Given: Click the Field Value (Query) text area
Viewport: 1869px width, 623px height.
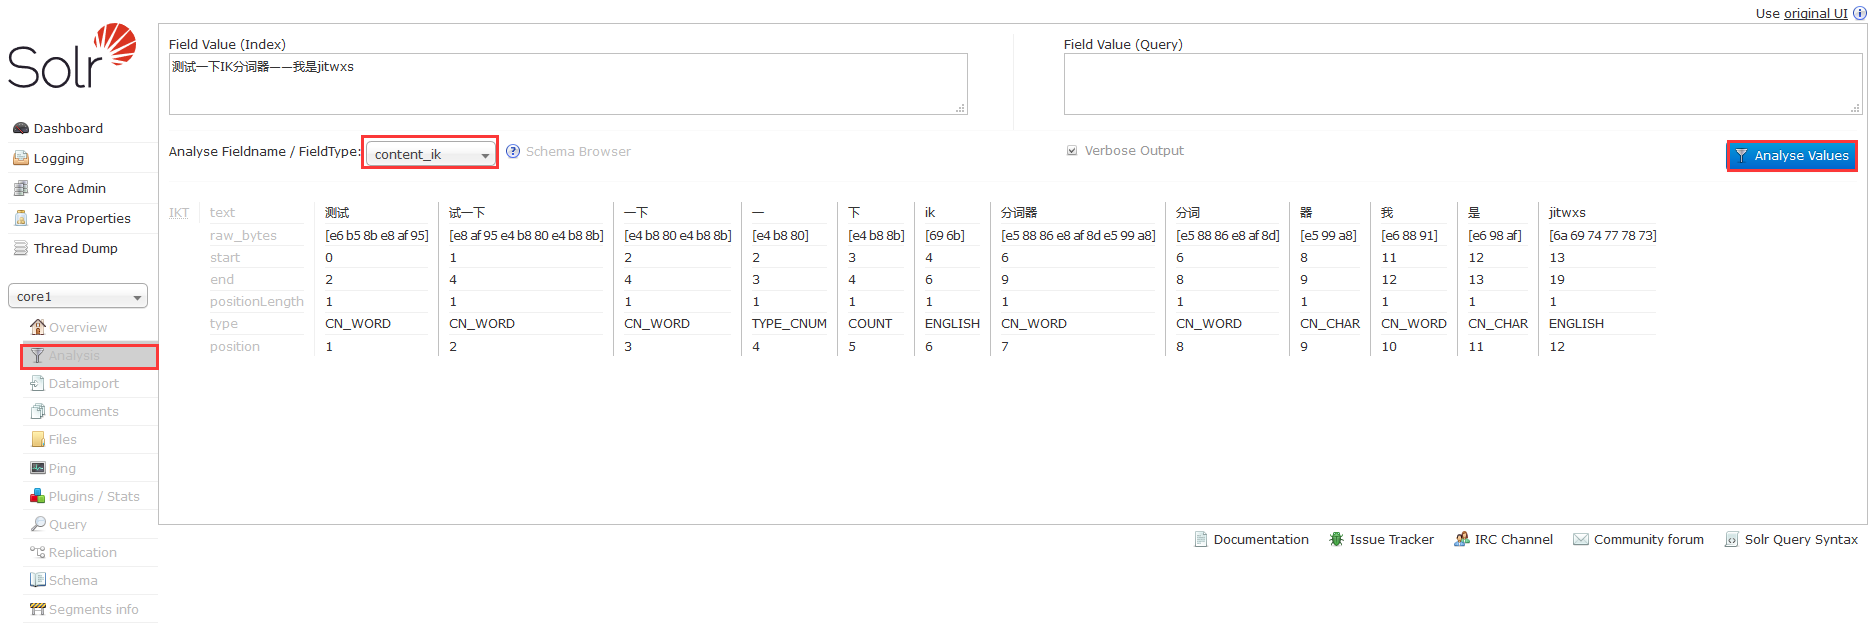Looking at the screenshot, I should coord(1462,84).
